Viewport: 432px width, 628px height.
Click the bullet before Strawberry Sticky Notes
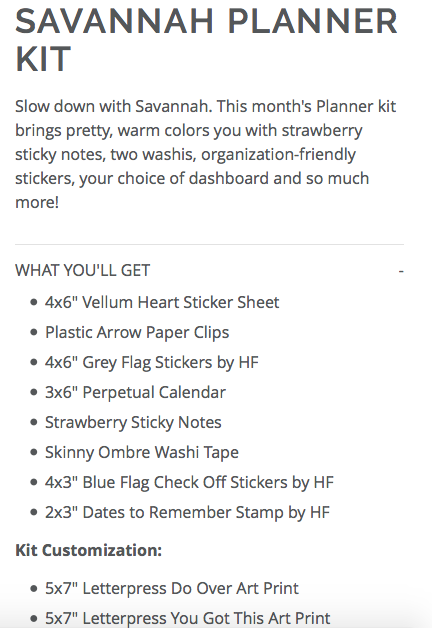pyautogui.click(x=34, y=422)
